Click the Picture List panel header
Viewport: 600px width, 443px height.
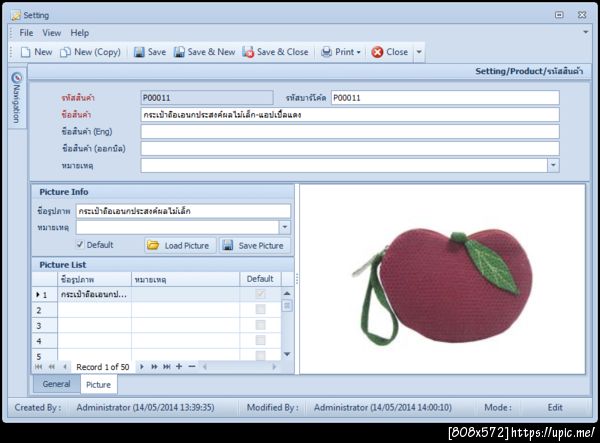(163, 265)
